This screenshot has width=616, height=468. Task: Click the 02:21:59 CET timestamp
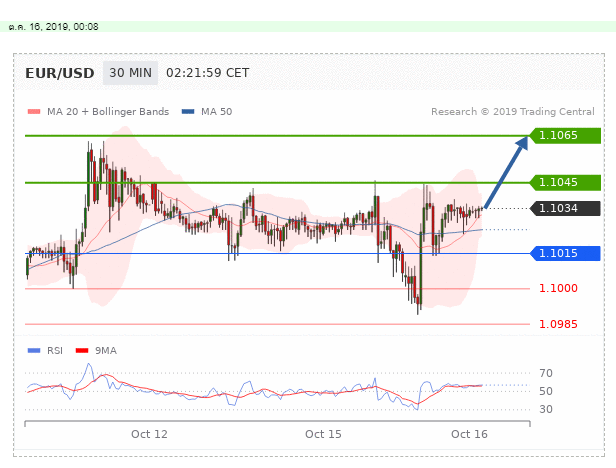point(207,73)
